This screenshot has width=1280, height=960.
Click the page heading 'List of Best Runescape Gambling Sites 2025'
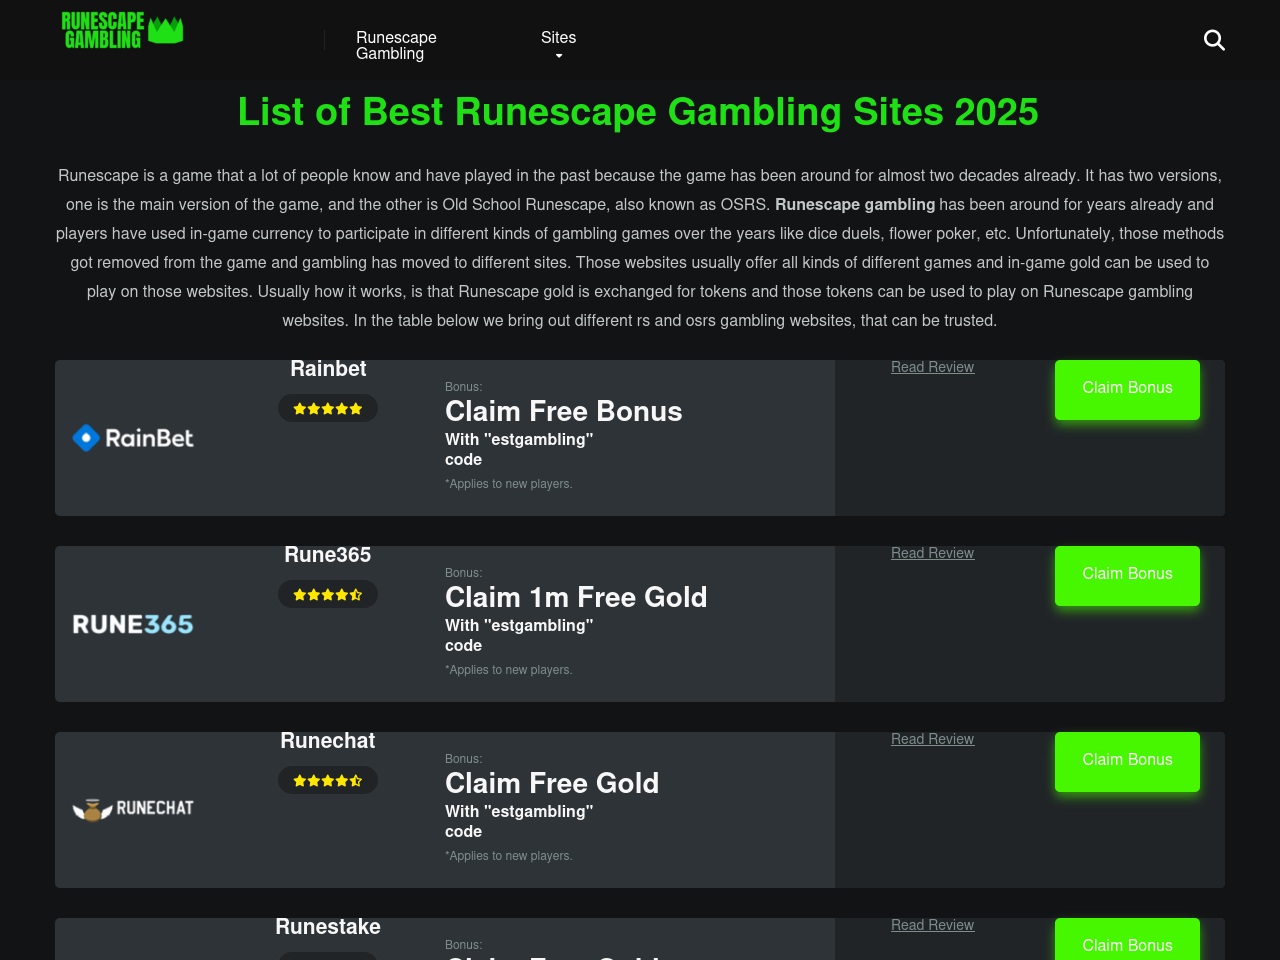coord(638,112)
